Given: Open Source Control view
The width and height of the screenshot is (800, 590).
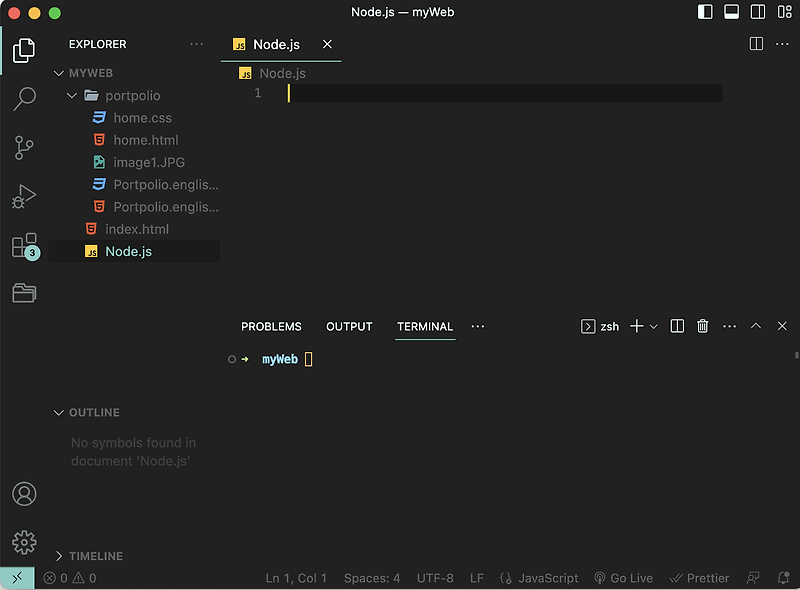Looking at the screenshot, I should point(24,146).
